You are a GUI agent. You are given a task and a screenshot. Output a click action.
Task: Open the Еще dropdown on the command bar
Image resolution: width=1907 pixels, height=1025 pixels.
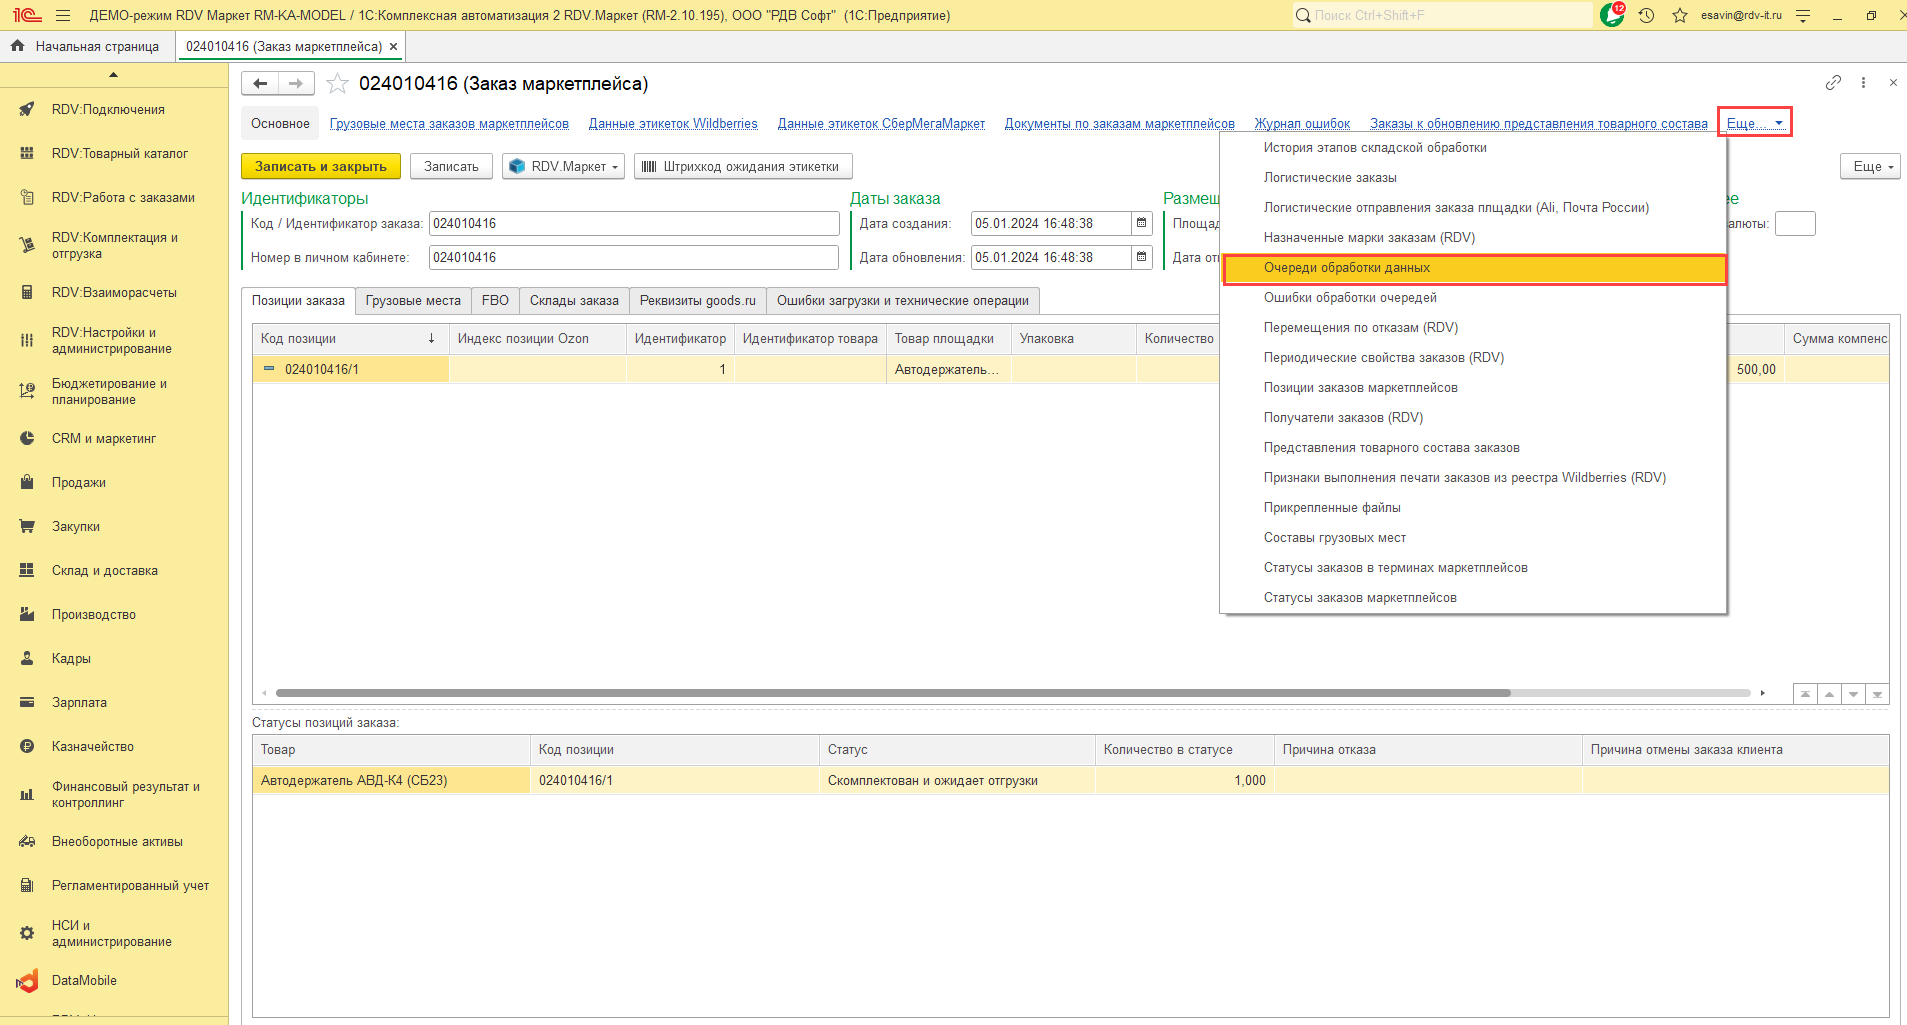coord(1869,167)
